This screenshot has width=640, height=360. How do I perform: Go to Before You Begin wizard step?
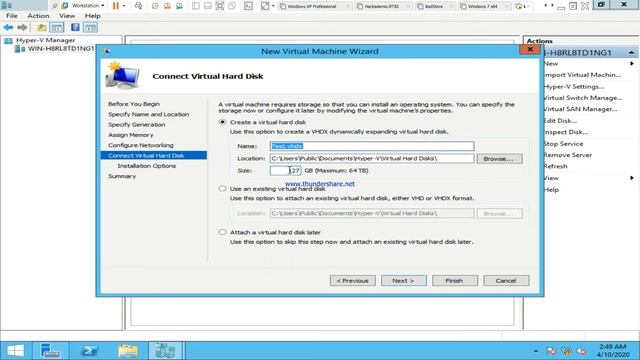[x=134, y=104]
